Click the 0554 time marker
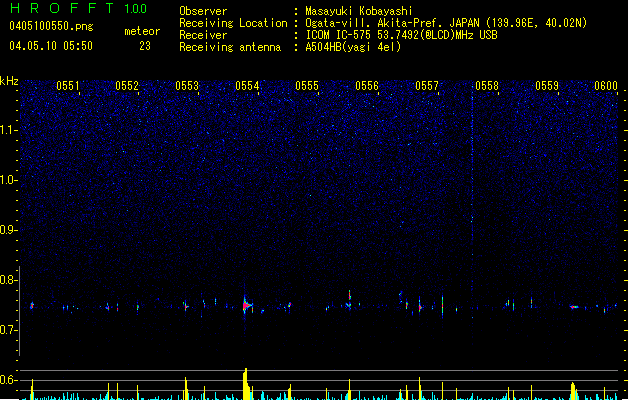The width and height of the screenshot is (629, 400). pyautogui.click(x=247, y=86)
